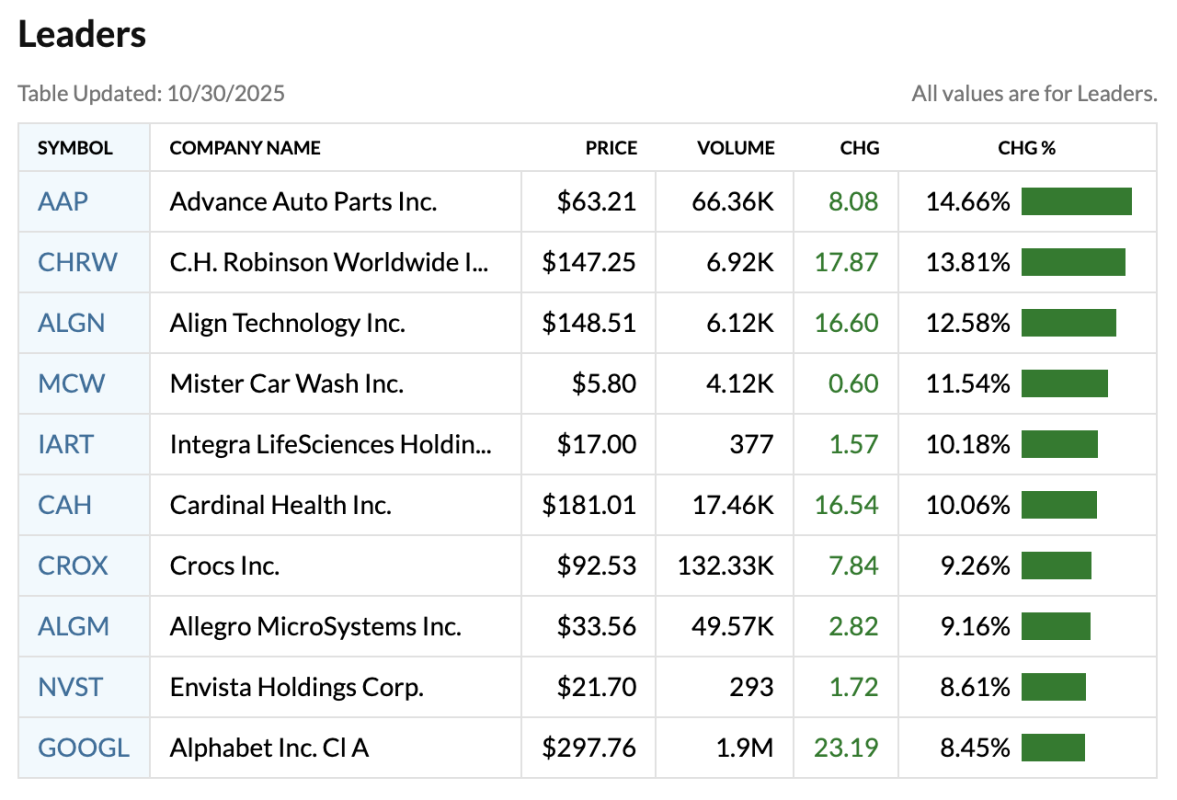Click the Crocs Inc. company name cell
This screenshot has height=800, width=1177.
click(225, 566)
